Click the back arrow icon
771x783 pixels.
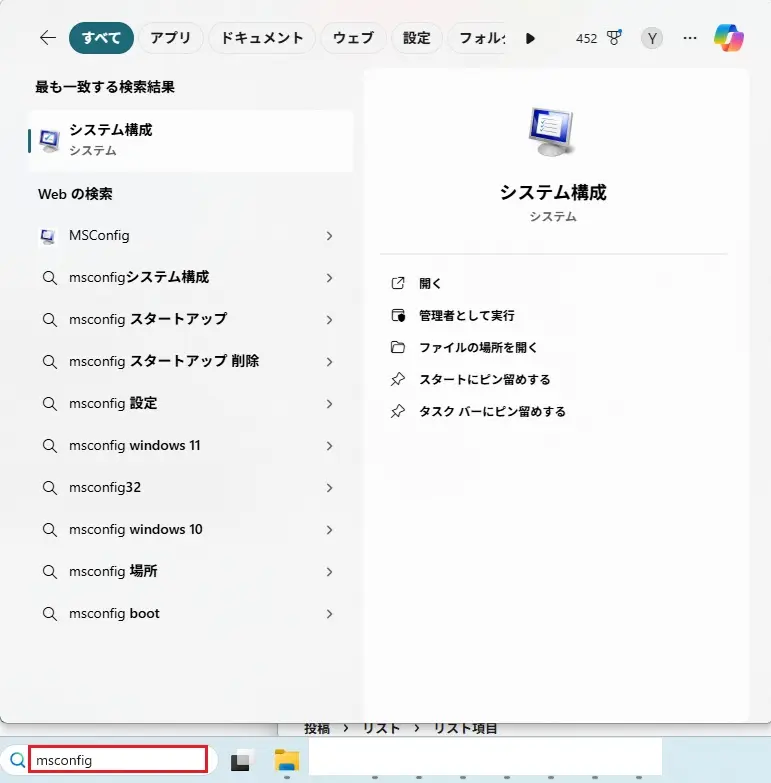click(48, 37)
